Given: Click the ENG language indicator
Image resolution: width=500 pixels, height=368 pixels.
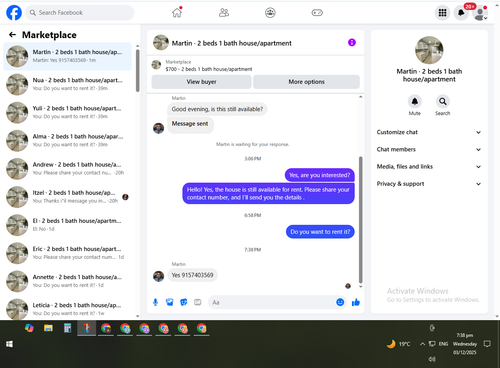Looking at the screenshot, I should 443,344.
